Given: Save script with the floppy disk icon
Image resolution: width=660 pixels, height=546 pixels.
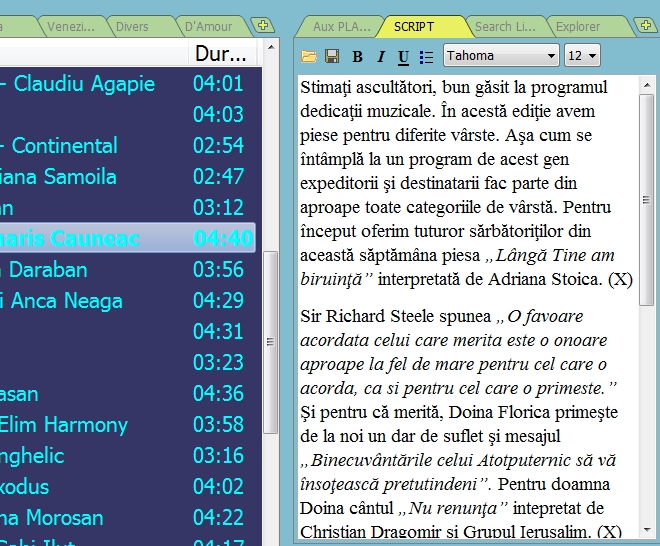Looking at the screenshot, I should coord(332,57).
